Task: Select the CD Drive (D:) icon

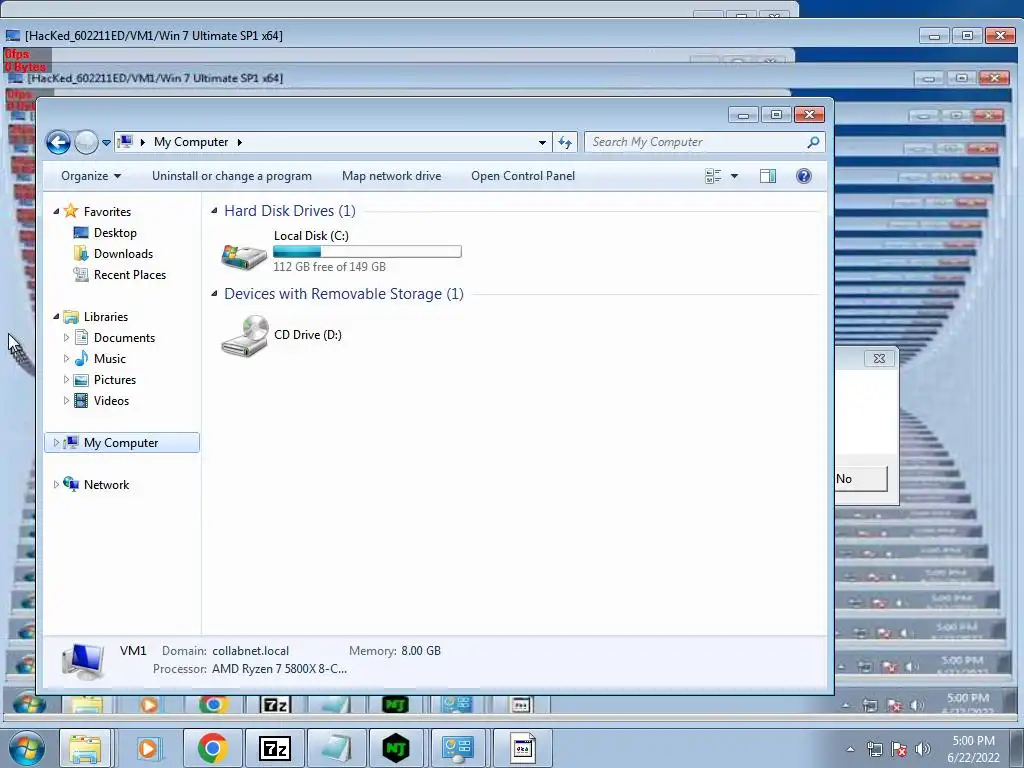Action: 244,336
